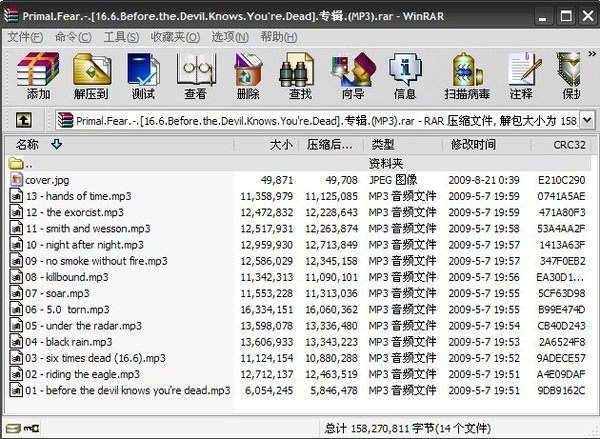Viewport: 600px width, 439px height.
Task: Select 10 - night after night.mp3 icon
Action: point(16,245)
